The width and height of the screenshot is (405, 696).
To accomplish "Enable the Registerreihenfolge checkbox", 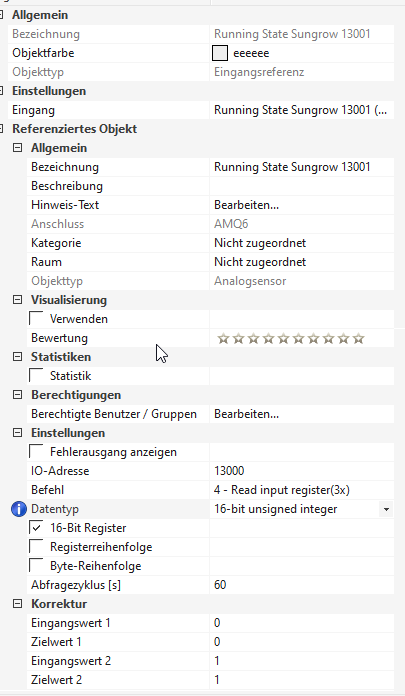I will coord(36,546).
